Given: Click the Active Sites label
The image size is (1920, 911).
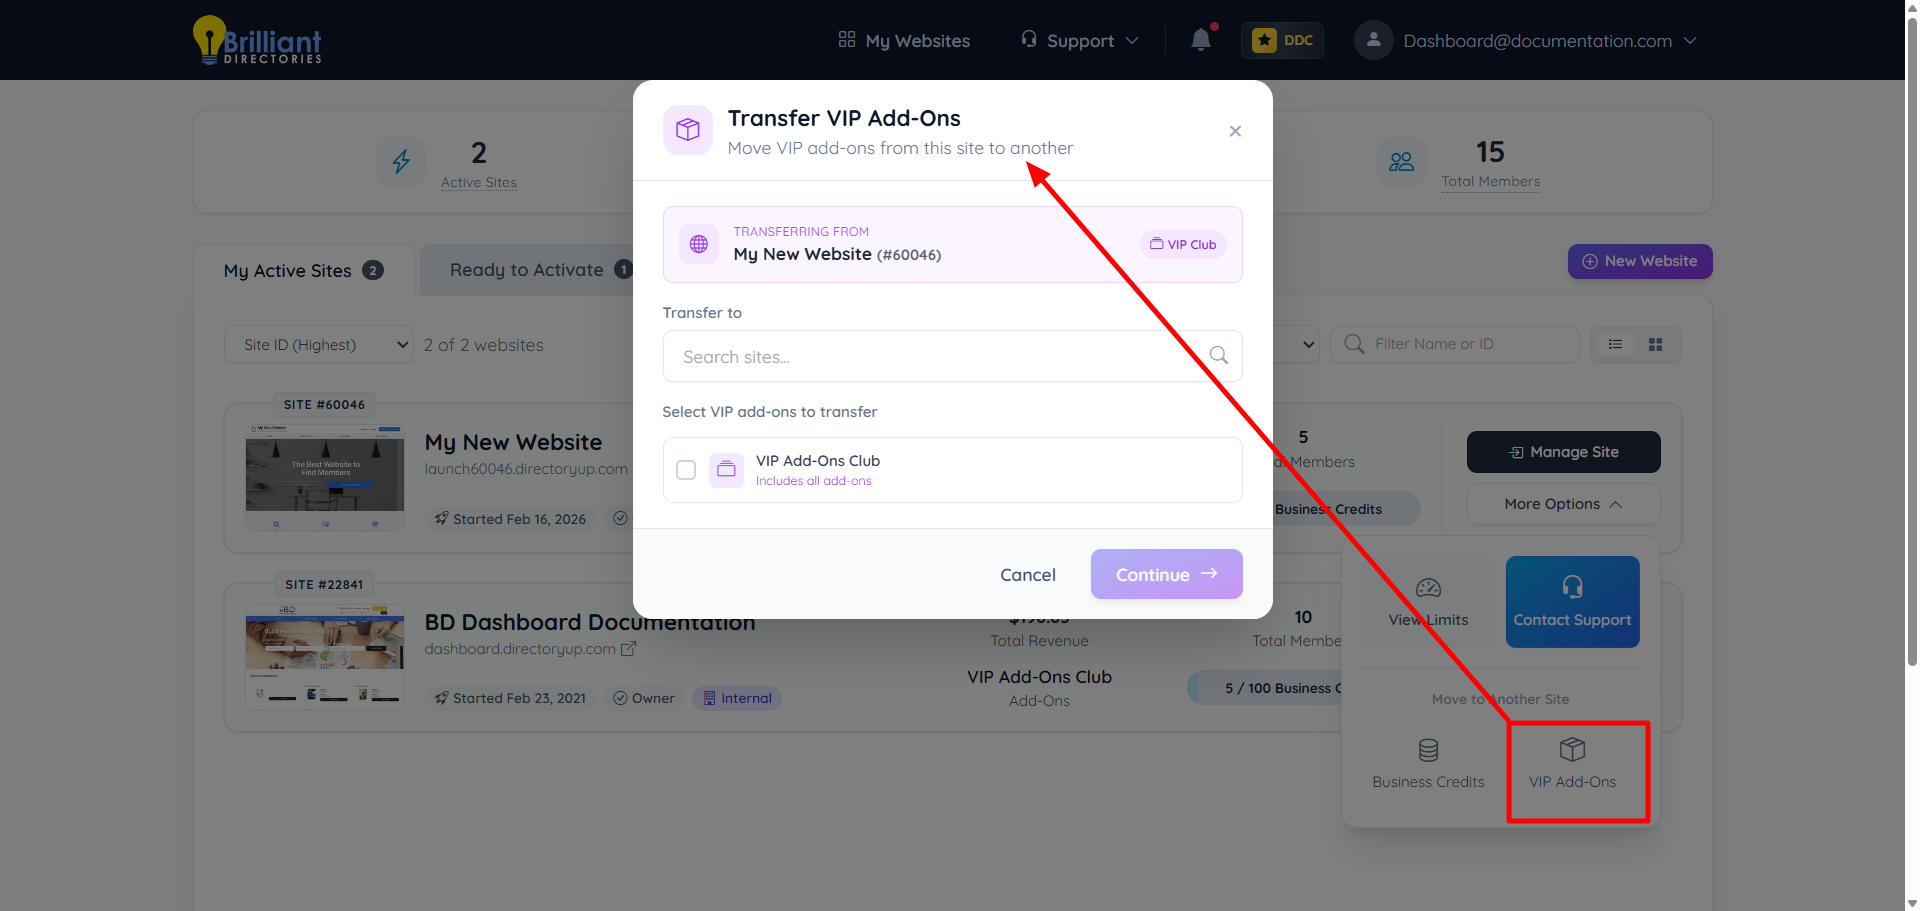Looking at the screenshot, I should pos(478,182).
